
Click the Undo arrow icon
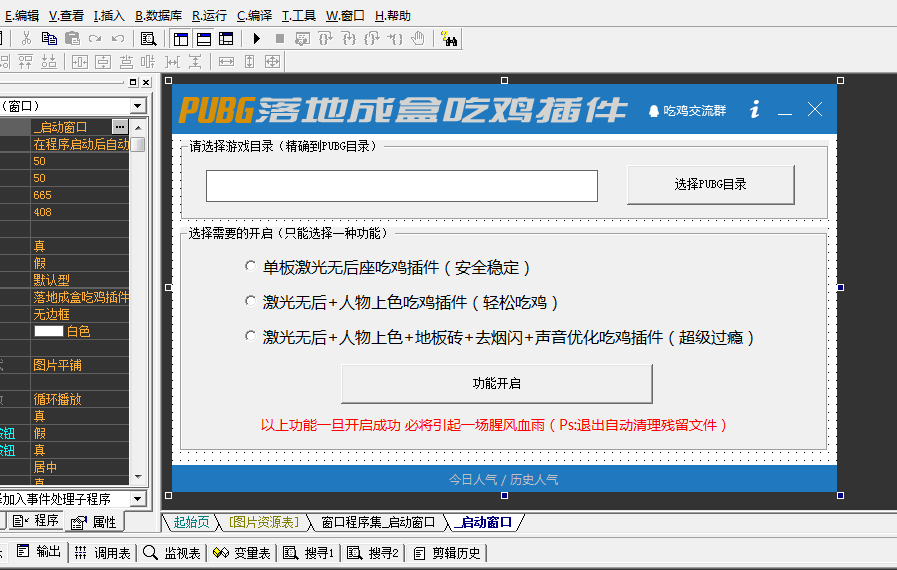(118, 38)
